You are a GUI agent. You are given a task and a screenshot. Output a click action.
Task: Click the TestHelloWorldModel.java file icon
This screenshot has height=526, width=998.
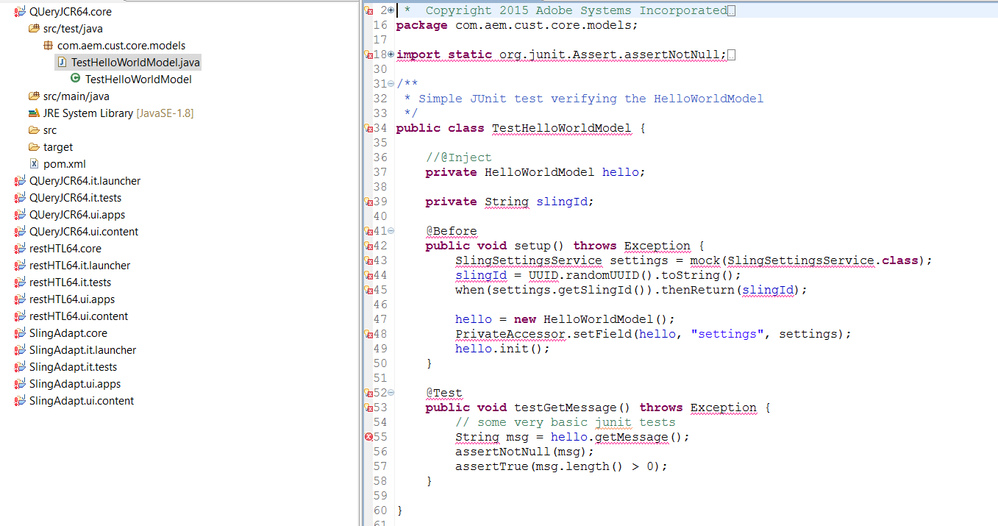click(62, 62)
